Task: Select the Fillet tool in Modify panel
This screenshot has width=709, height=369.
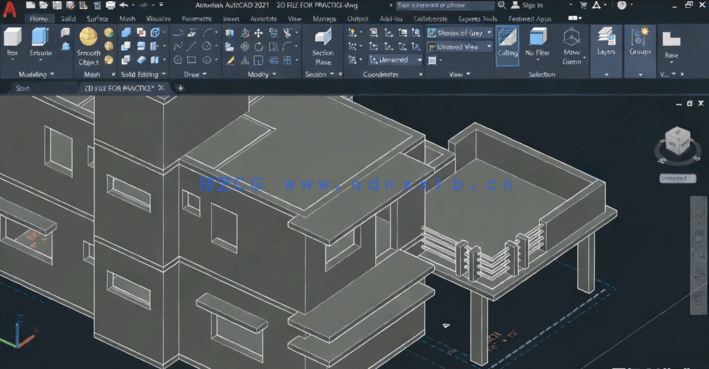Action: tap(288, 46)
